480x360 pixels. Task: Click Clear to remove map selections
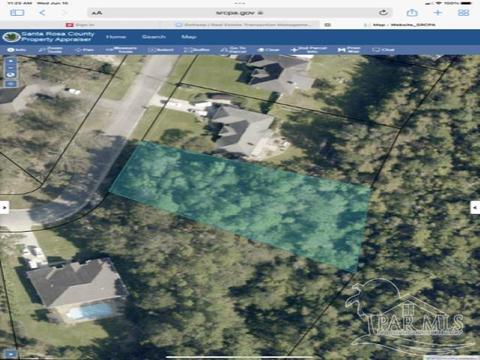coord(268,50)
